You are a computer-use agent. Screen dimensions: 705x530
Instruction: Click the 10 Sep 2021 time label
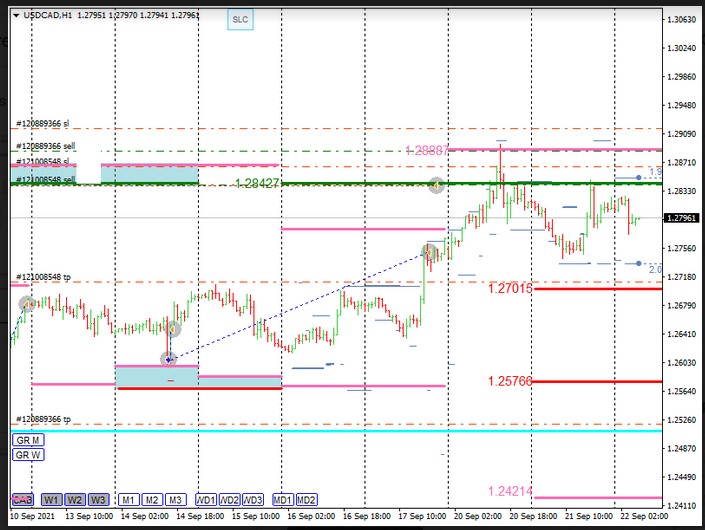(x=32, y=516)
